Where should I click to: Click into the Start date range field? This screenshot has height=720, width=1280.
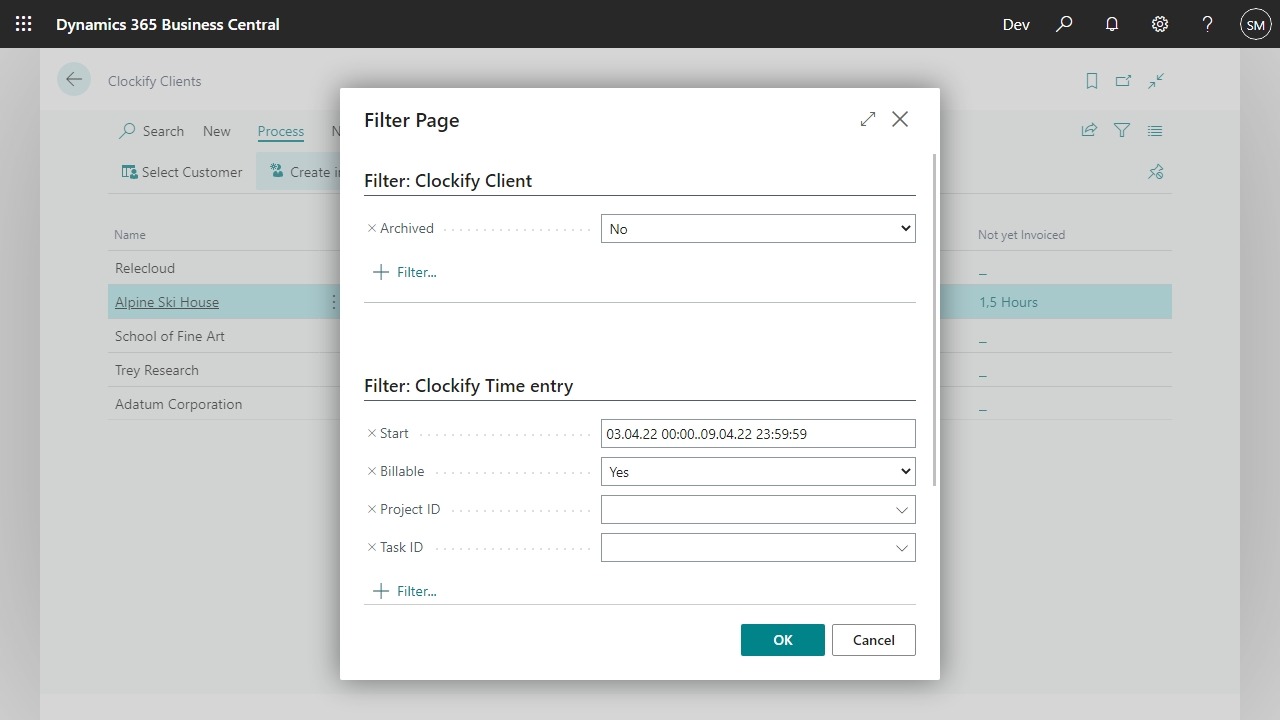point(757,434)
